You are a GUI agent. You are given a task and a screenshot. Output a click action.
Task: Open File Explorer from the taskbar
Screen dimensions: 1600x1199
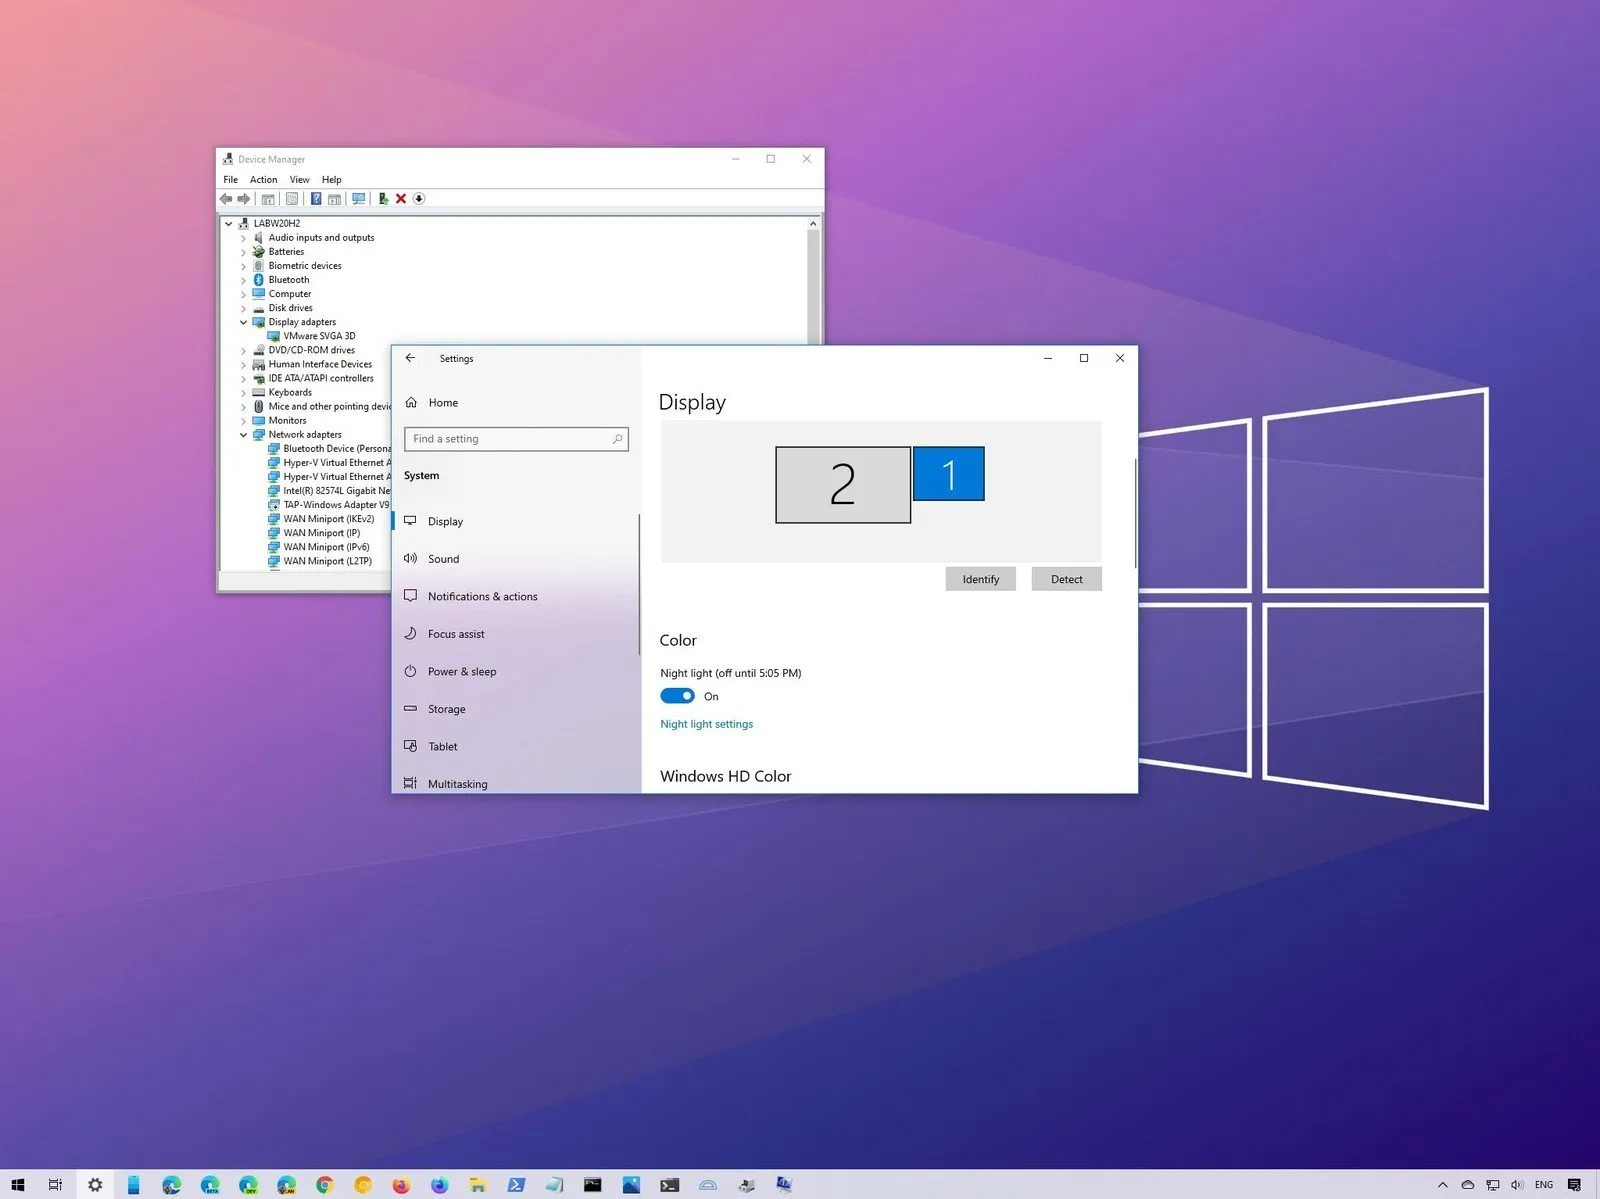(x=478, y=1185)
